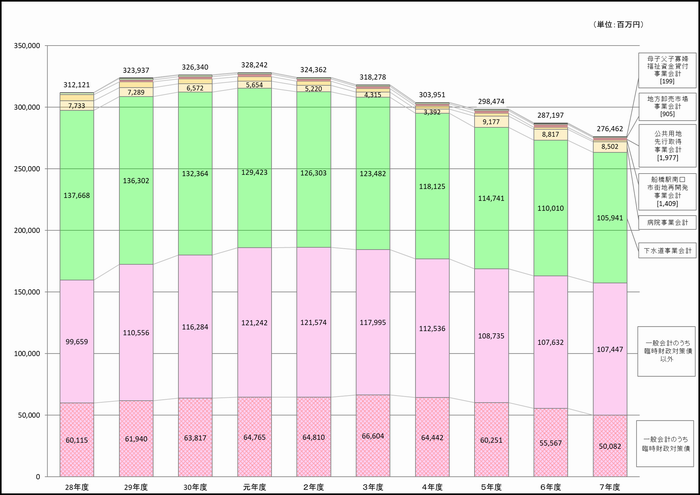Select the 地方卸売市場事業会計 [905] legend box
This screenshot has height=495, width=700.
coord(667,107)
